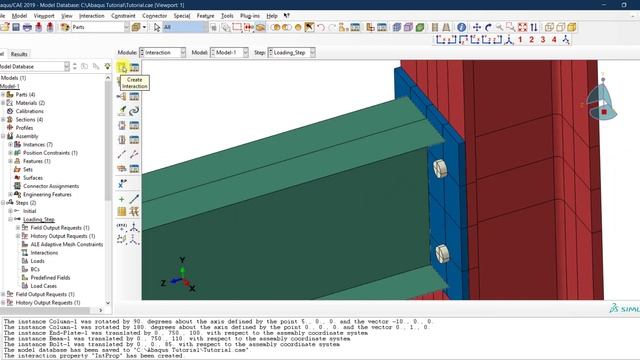This screenshot has width=640, height=360.
Task: Open the Module dropdown showing Interaction
Action: 163,52
